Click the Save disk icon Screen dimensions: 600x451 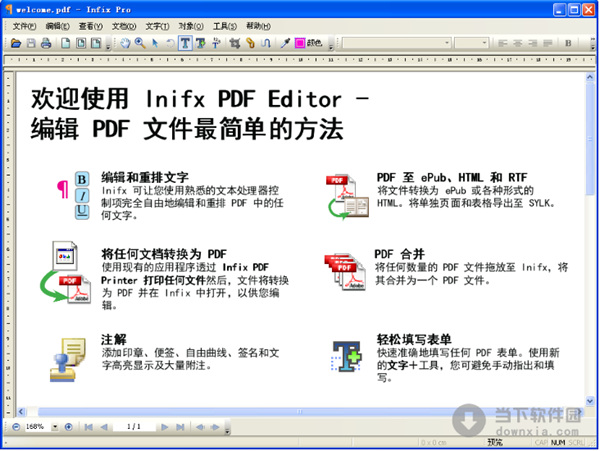(x=31, y=43)
